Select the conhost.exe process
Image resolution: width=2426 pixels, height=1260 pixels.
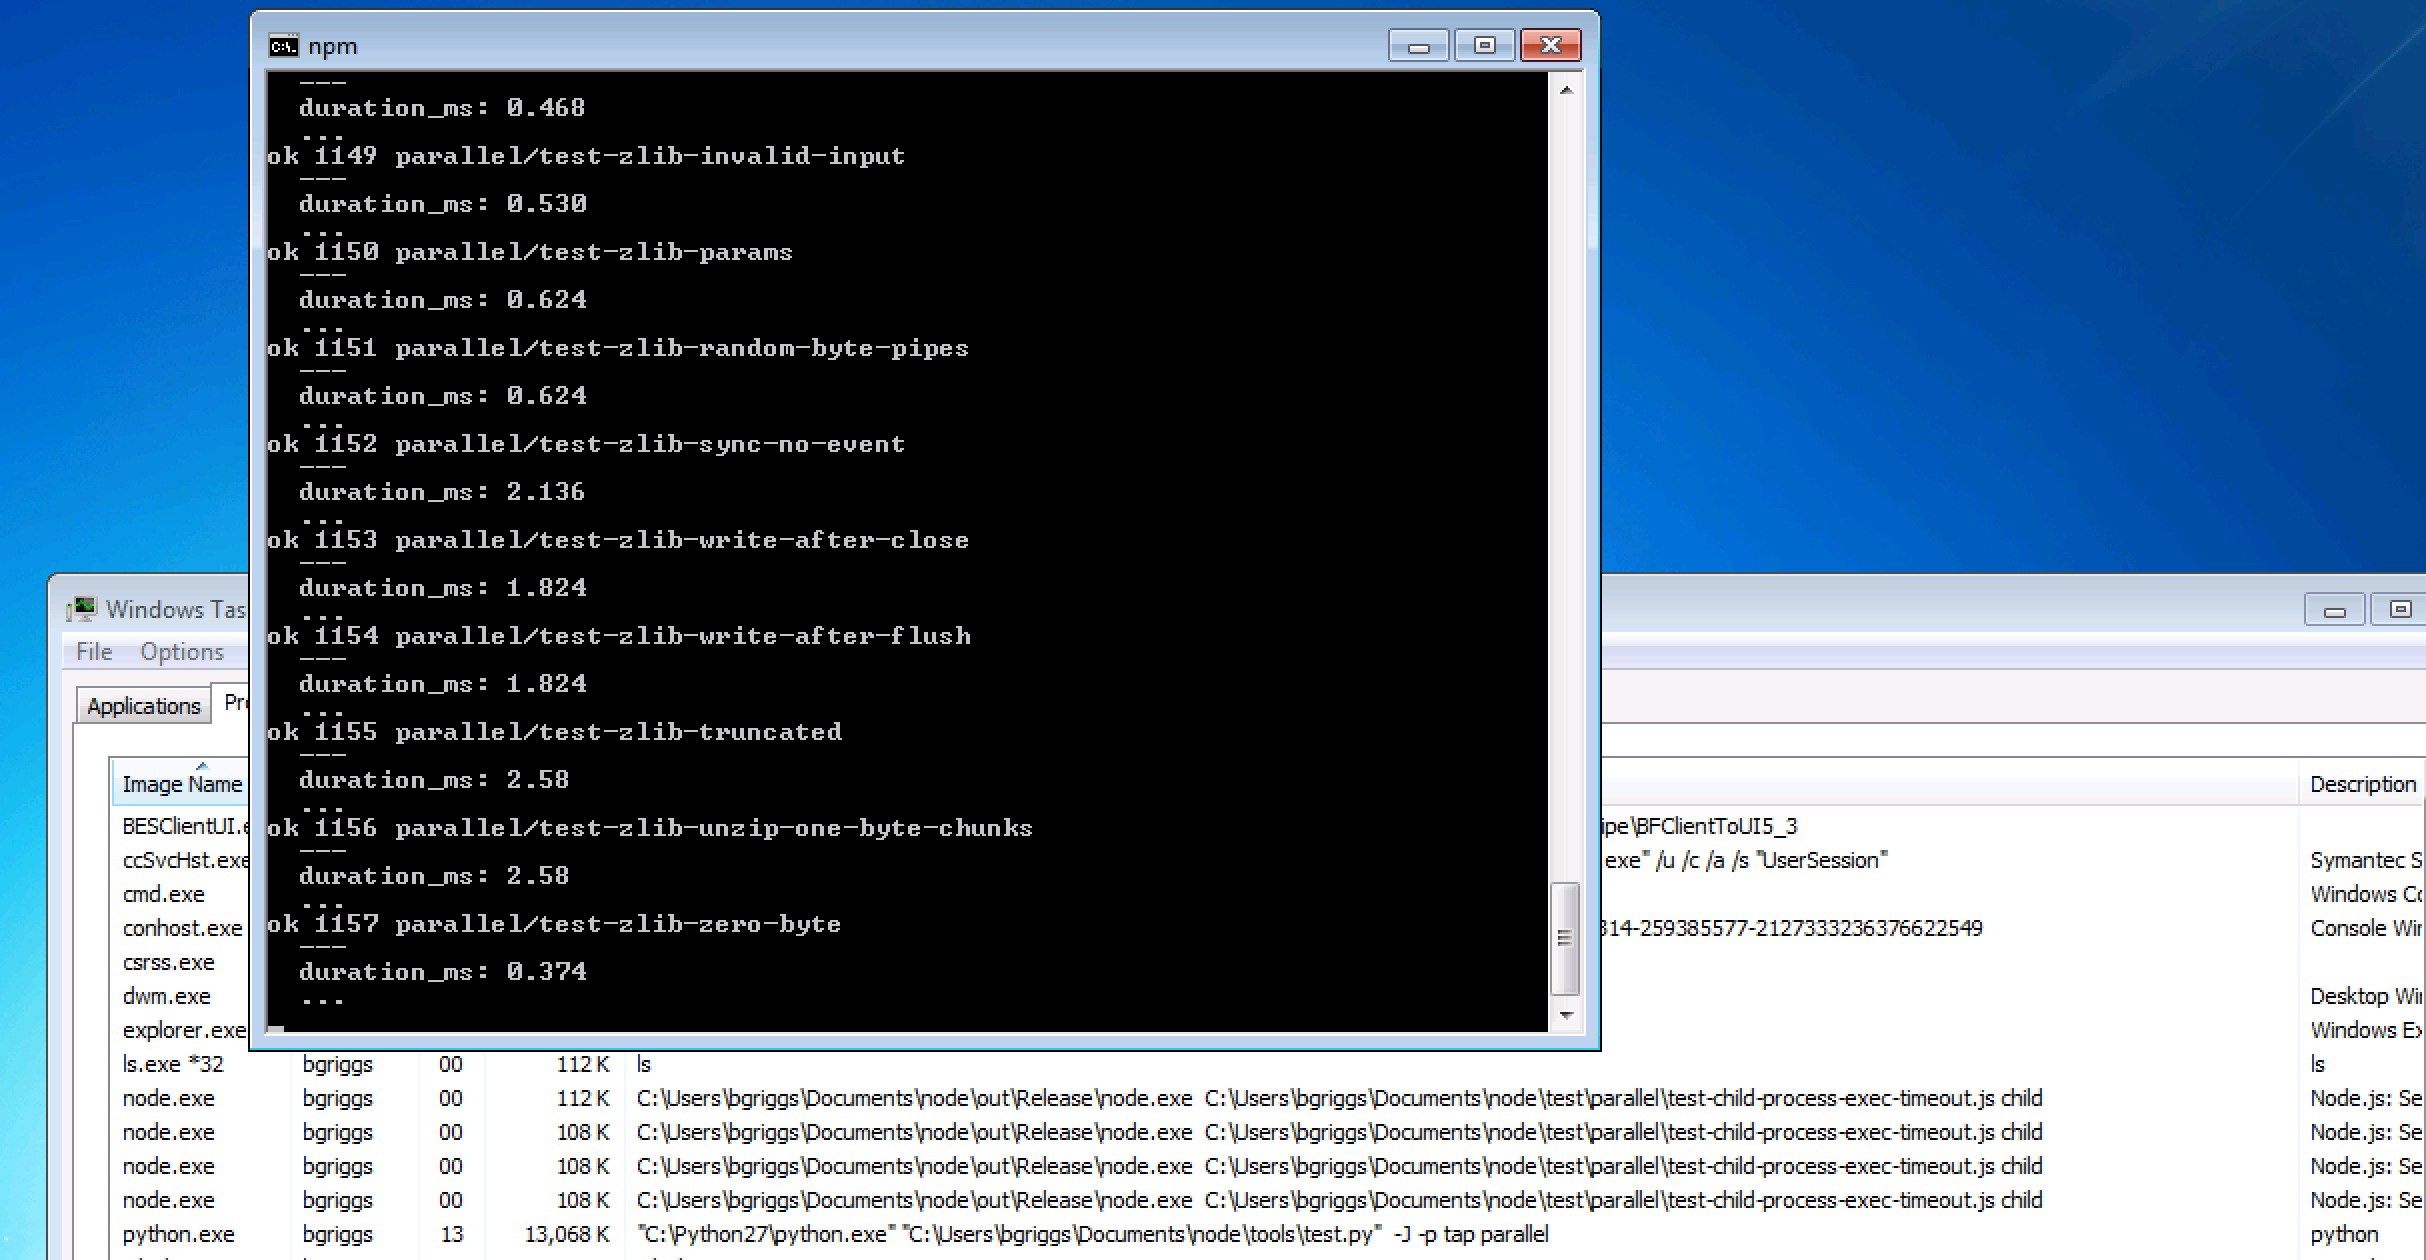tap(181, 928)
